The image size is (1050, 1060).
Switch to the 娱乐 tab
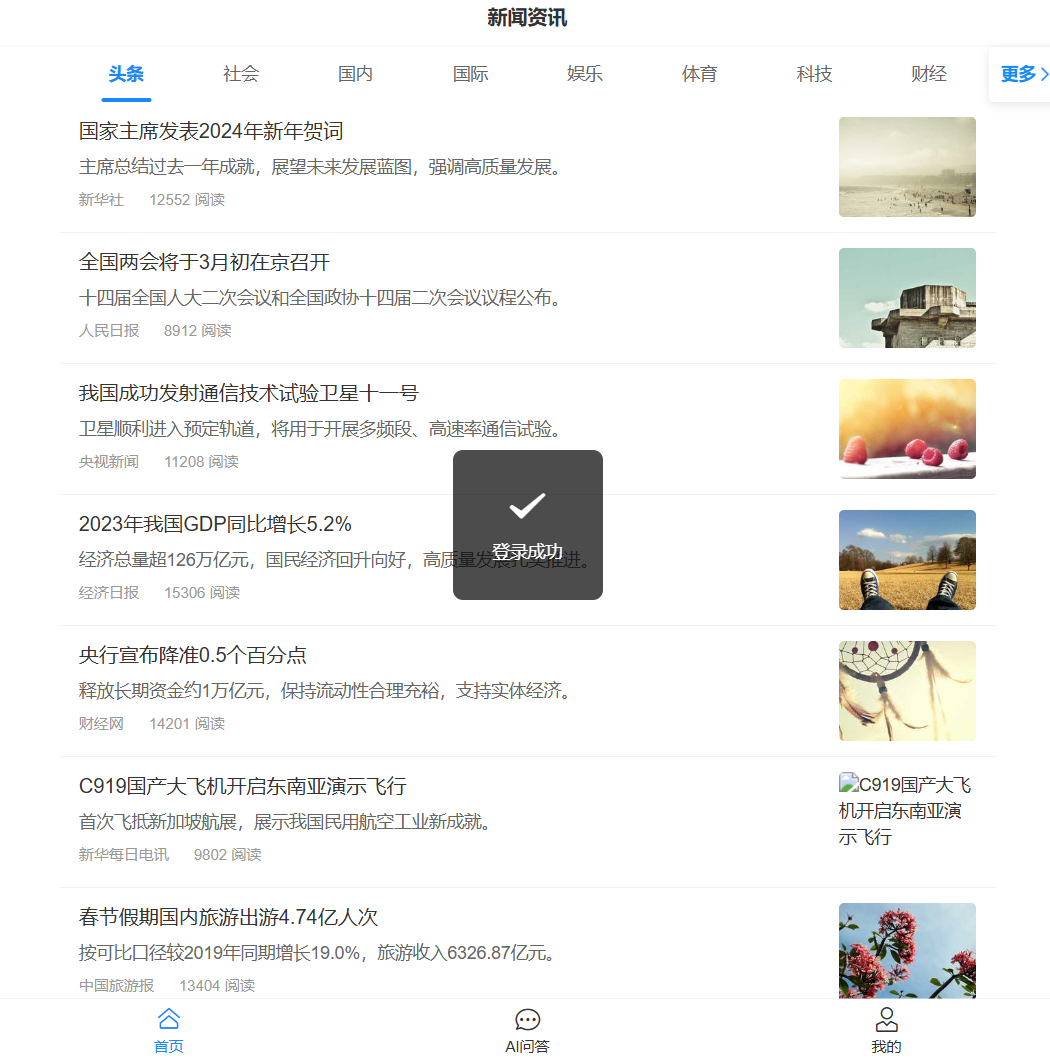coord(585,74)
